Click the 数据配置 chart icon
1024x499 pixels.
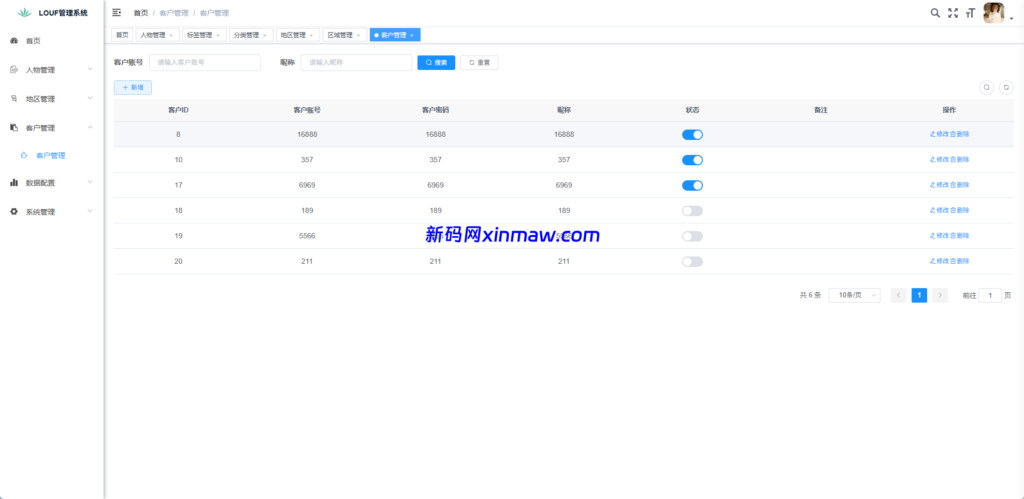[14, 183]
